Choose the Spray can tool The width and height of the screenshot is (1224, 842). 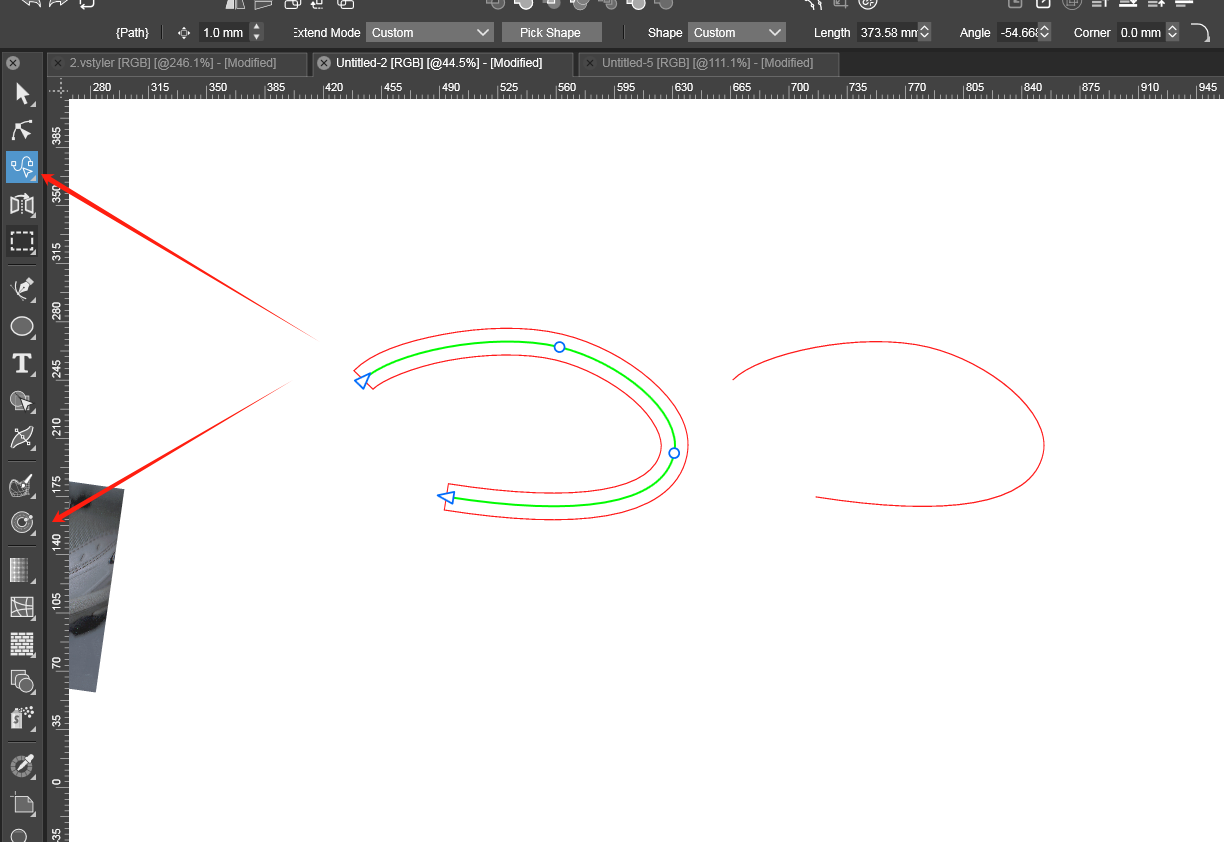point(22,717)
